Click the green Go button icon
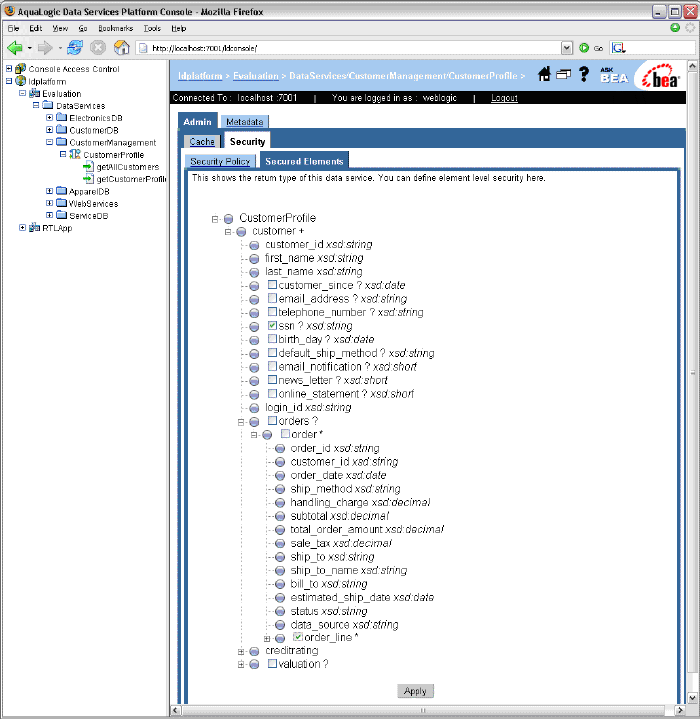Image resolution: width=700 pixels, height=719 pixels. coord(584,48)
